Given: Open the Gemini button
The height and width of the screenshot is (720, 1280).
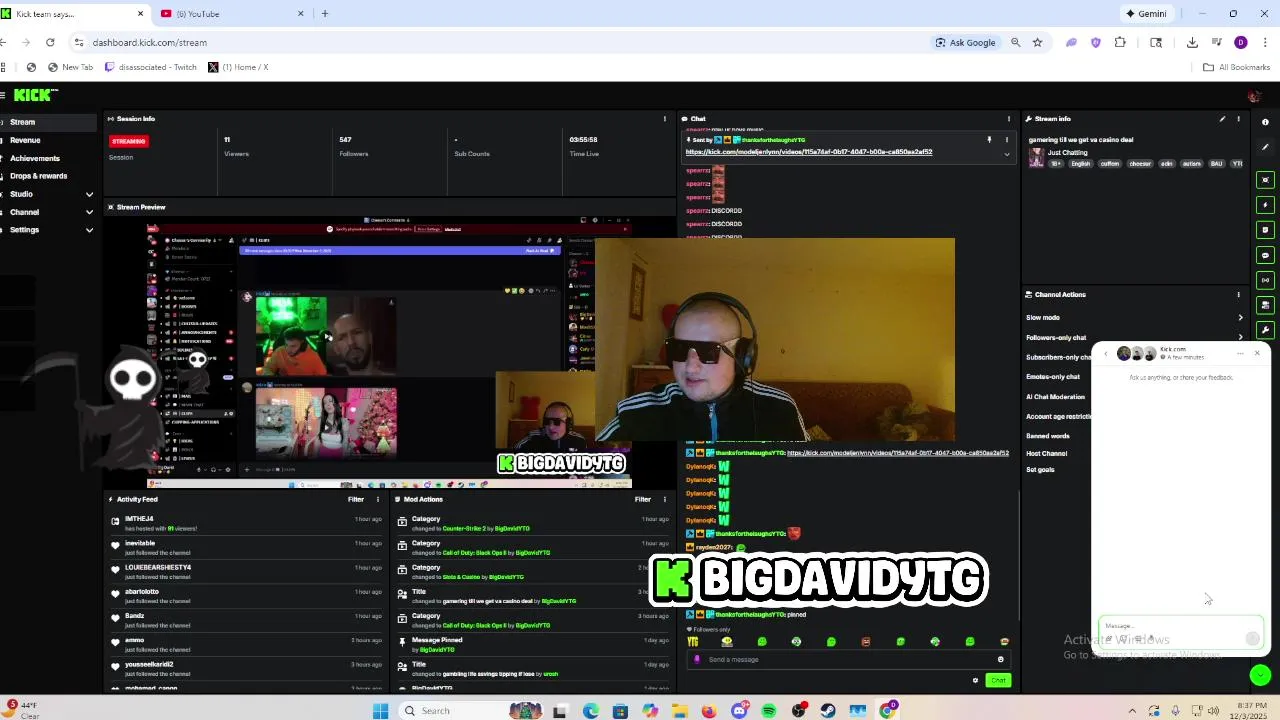Looking at the screenshot, I should (1146, 14).
